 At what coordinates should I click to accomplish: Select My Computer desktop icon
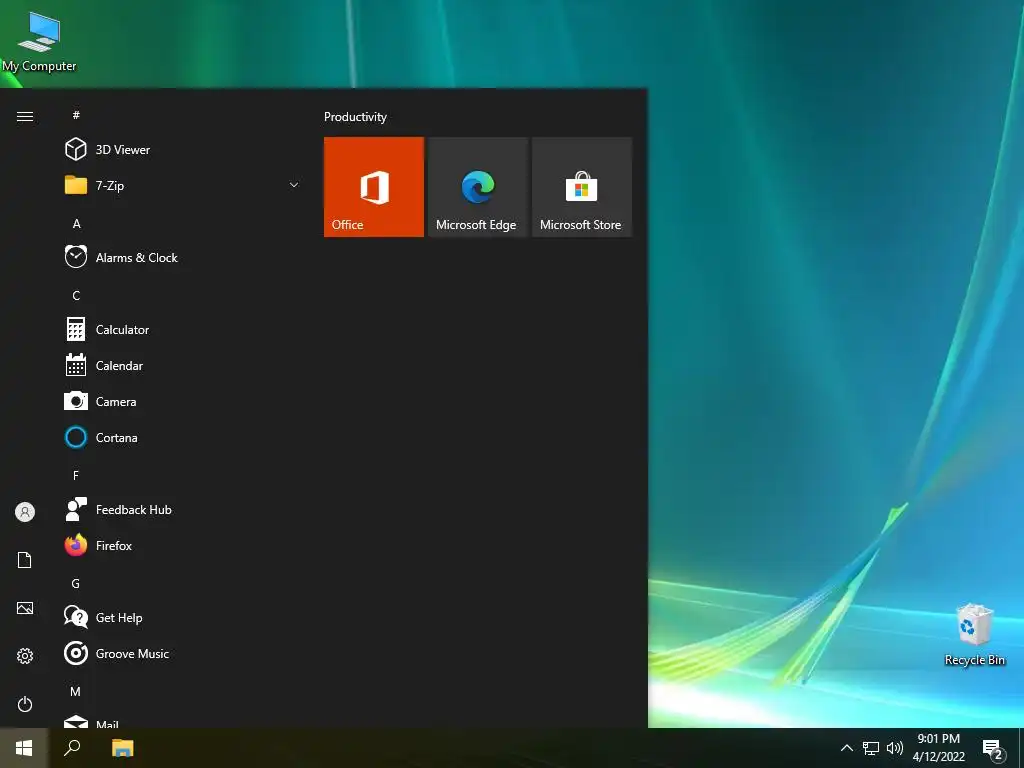39,42
